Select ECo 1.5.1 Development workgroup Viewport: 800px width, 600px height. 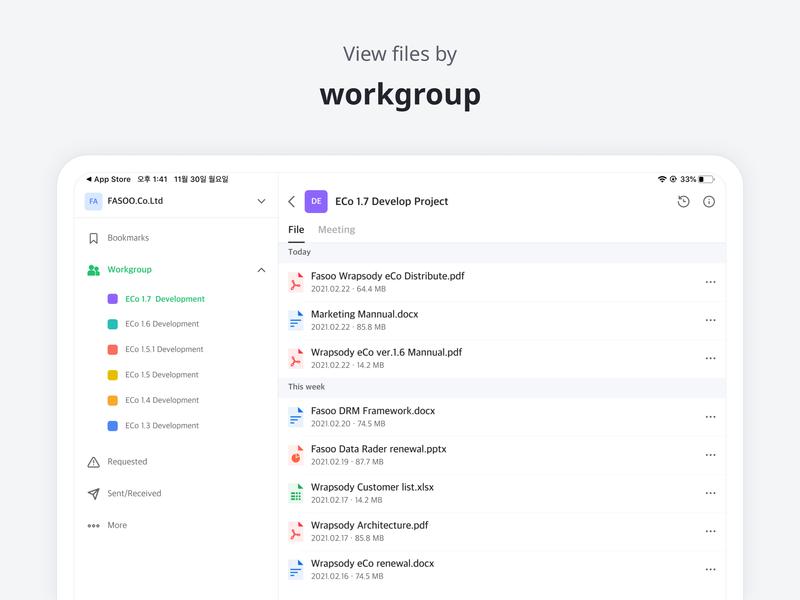click(x=164, y=349)
